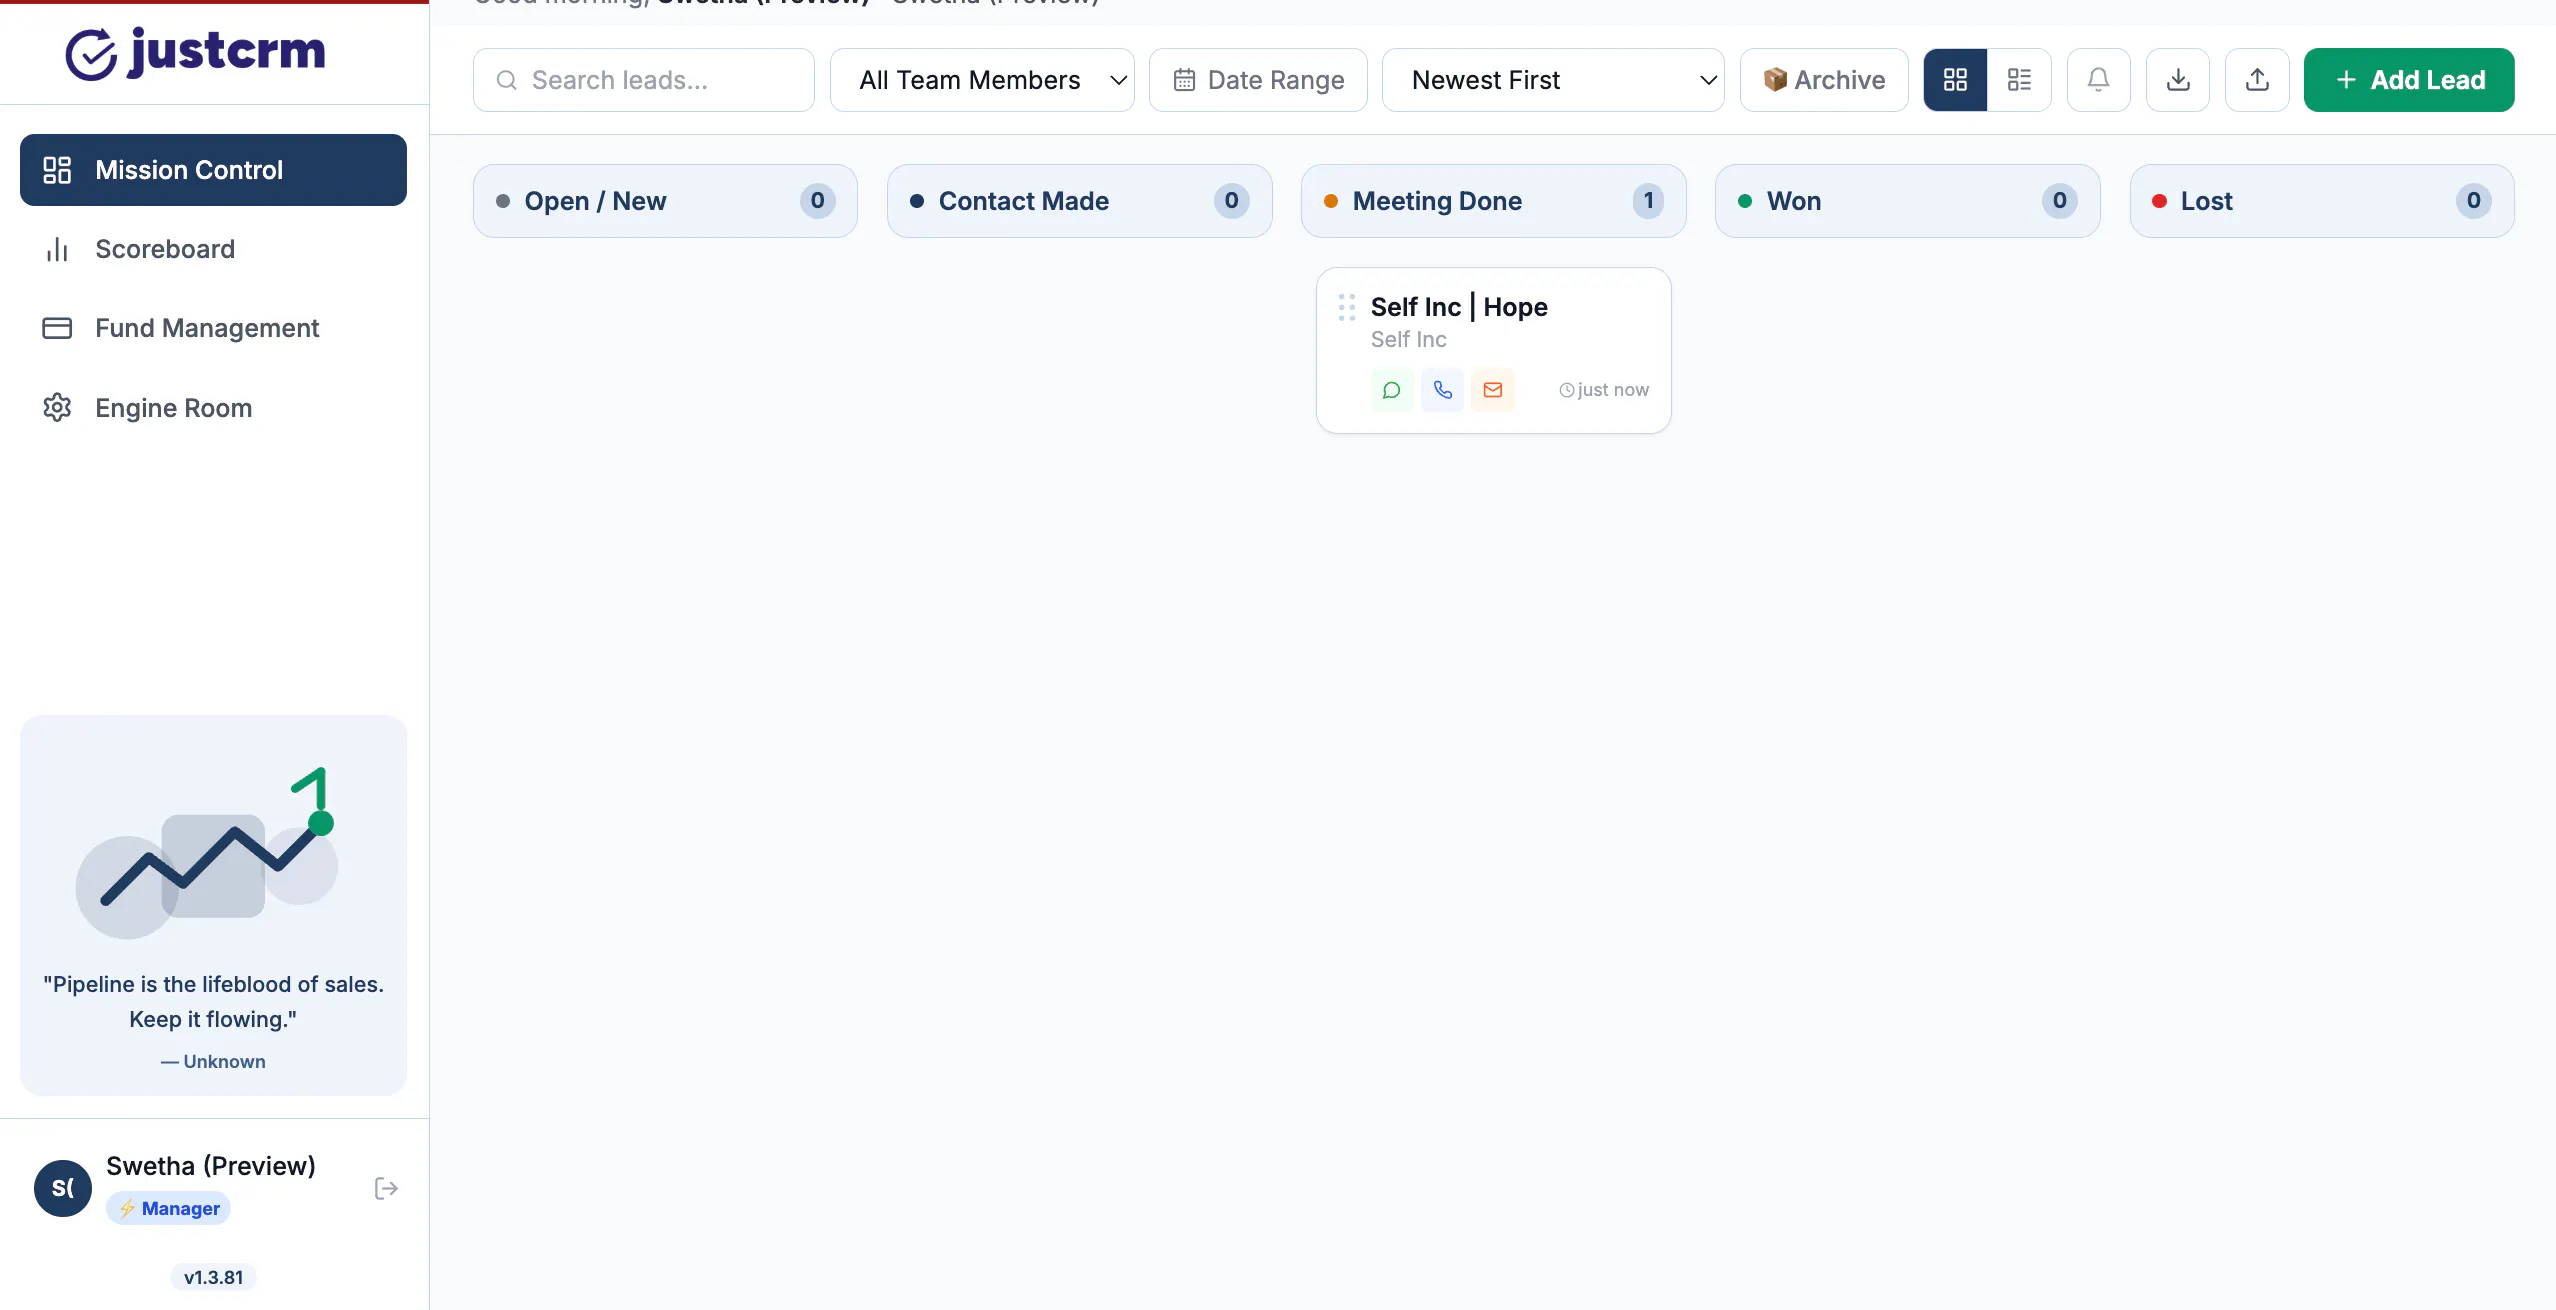This screenshot has height=1310, width=2556.
Task: Open notifications bell
Action: pyautogui.click(x=2098, y=80)
